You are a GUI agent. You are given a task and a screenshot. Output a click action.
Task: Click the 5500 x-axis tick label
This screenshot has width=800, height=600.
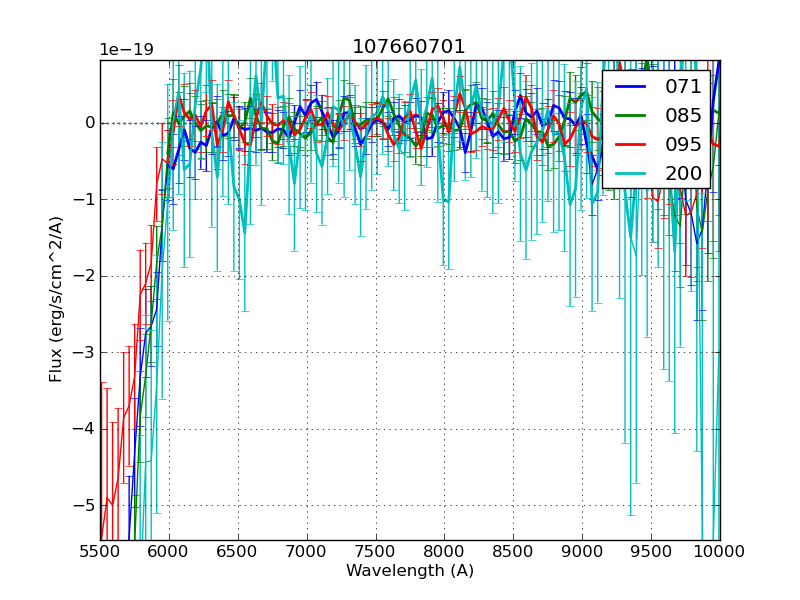tap(100, 551)
